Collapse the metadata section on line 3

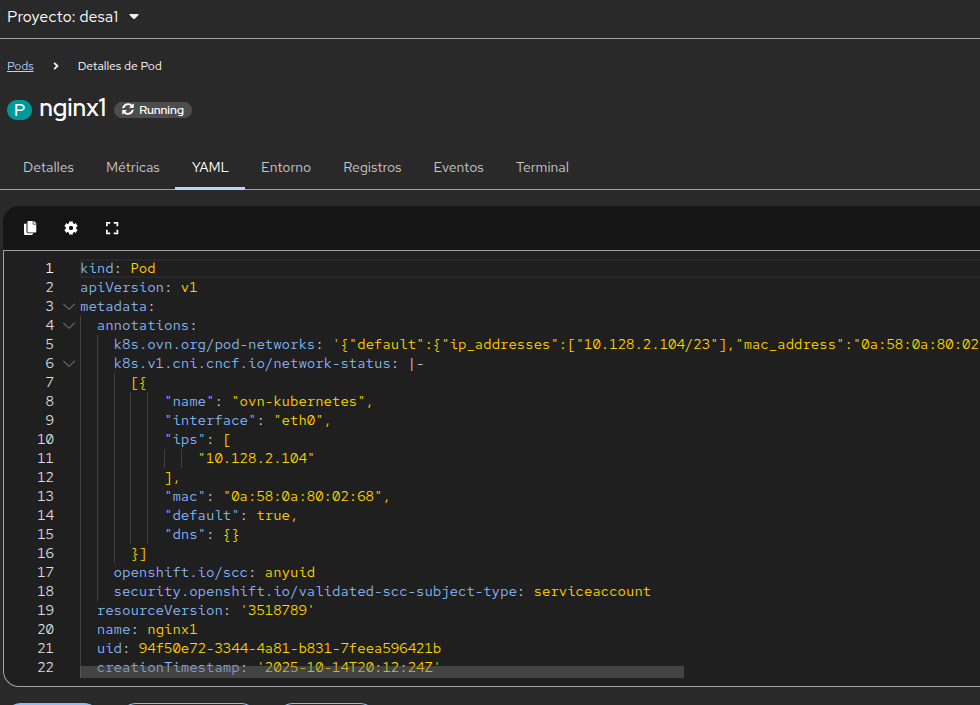(x=68, y=306)
